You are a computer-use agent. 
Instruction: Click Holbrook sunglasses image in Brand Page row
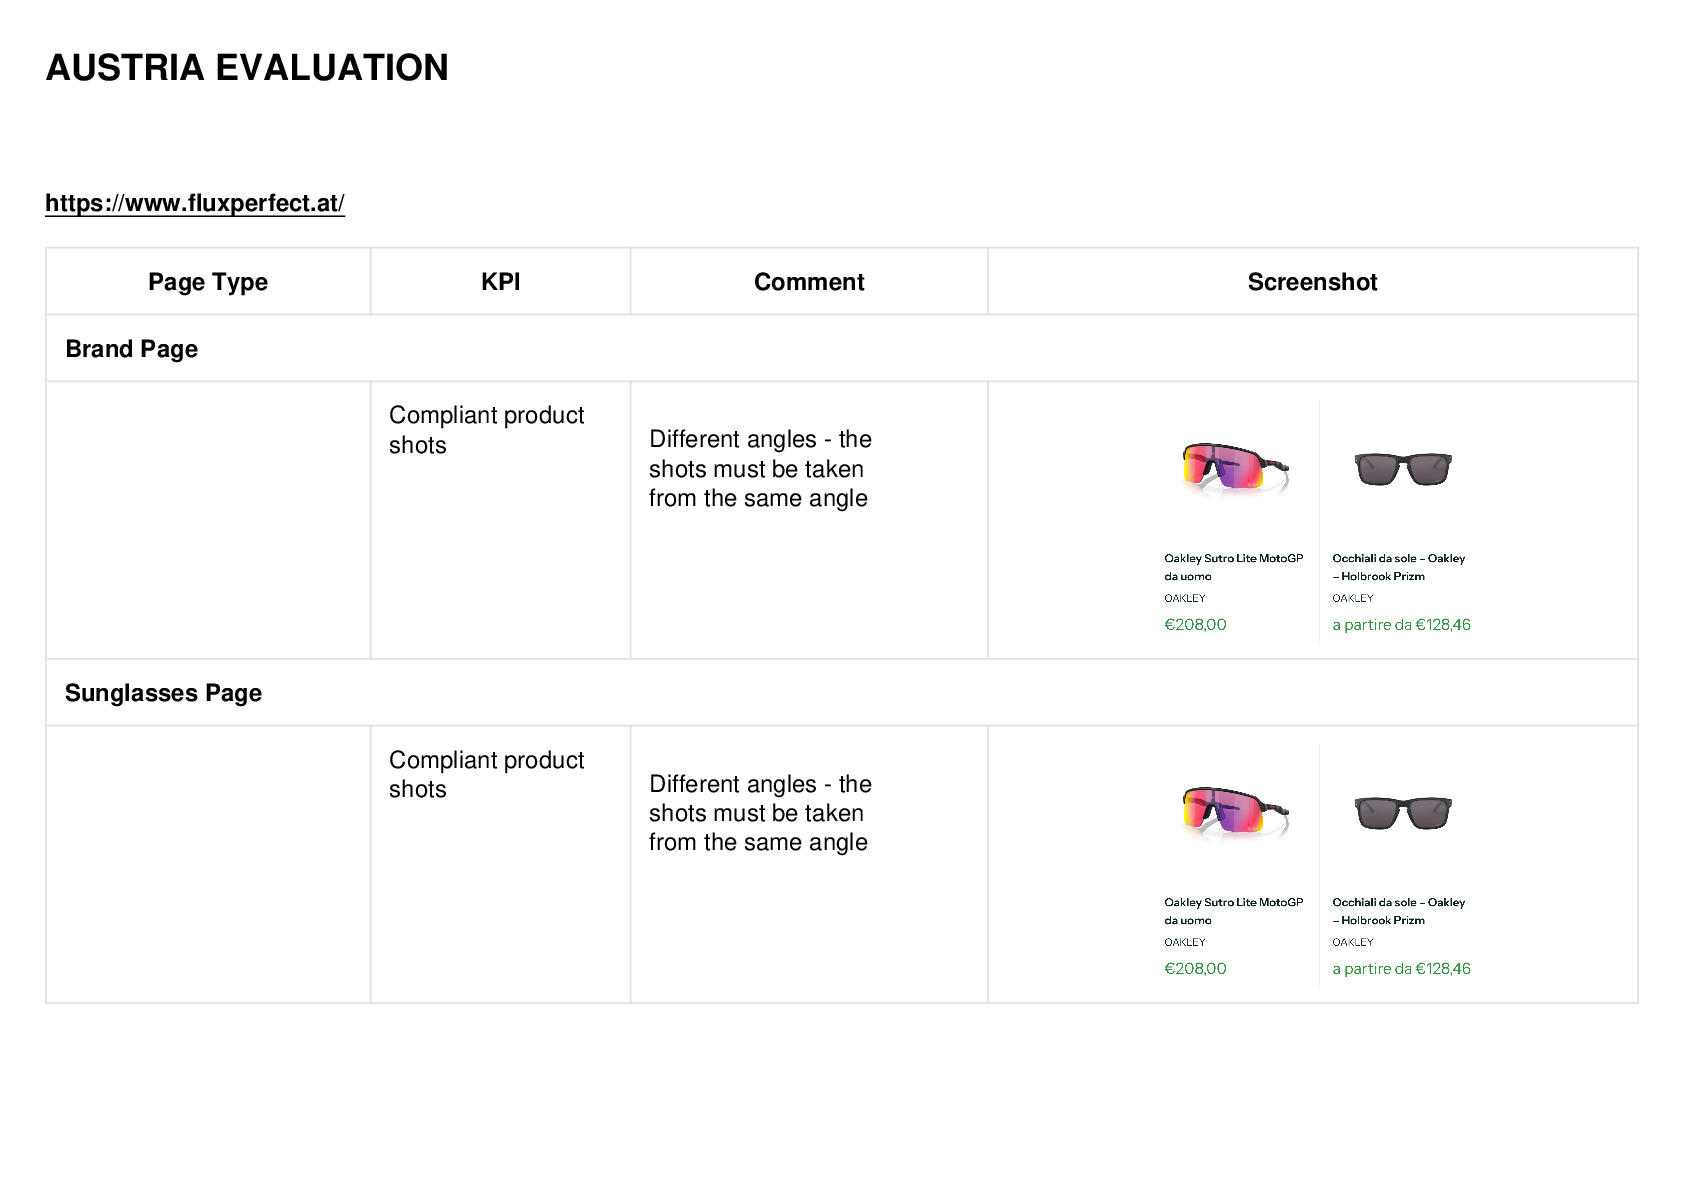pyautogui.click(x=1402, y=468)
